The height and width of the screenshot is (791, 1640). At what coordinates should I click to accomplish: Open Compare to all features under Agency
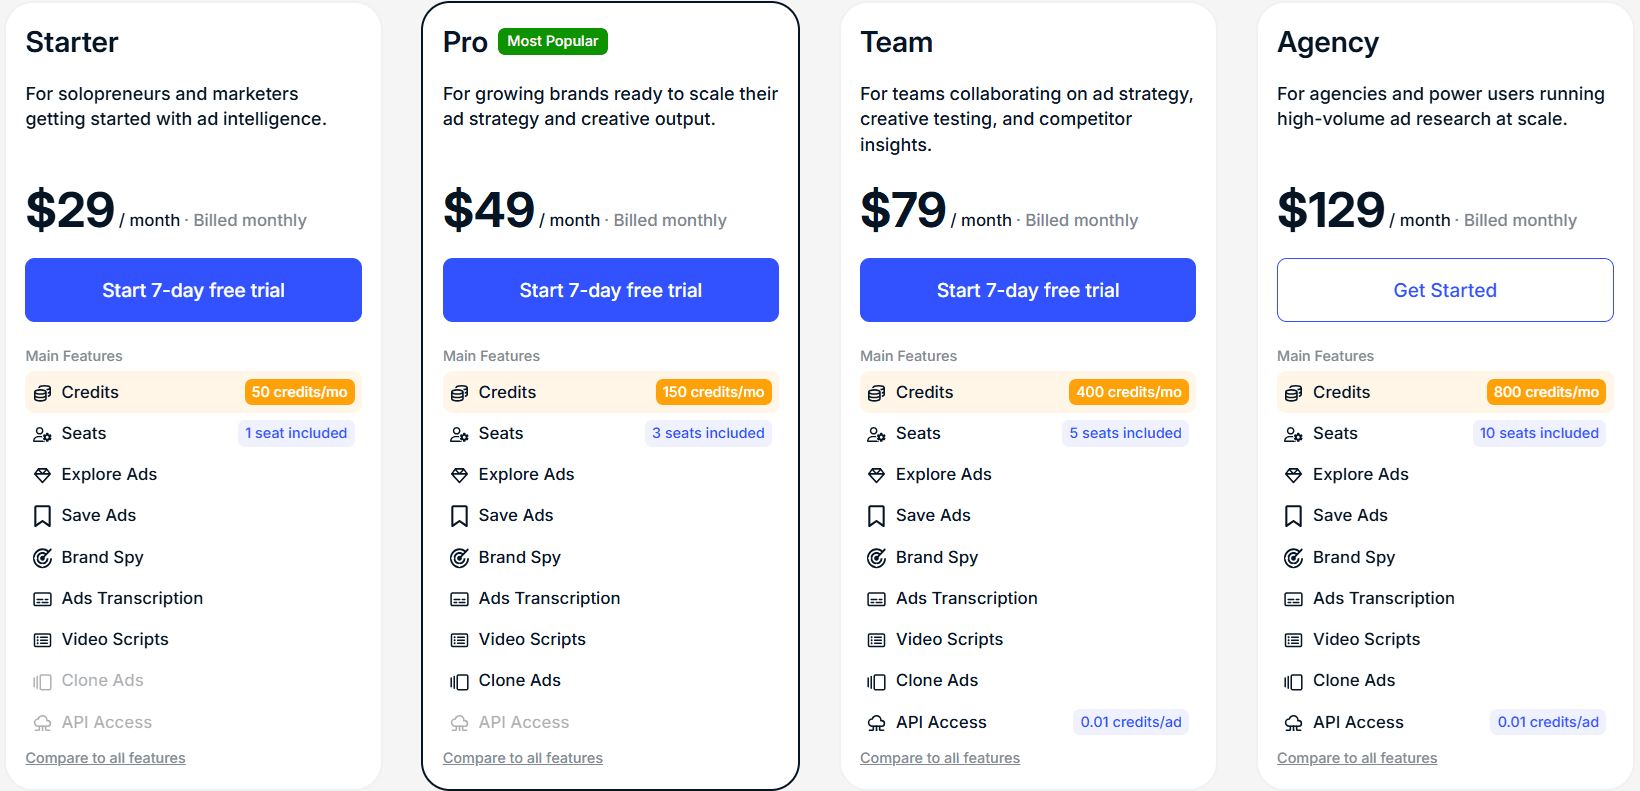point(1356,758)
